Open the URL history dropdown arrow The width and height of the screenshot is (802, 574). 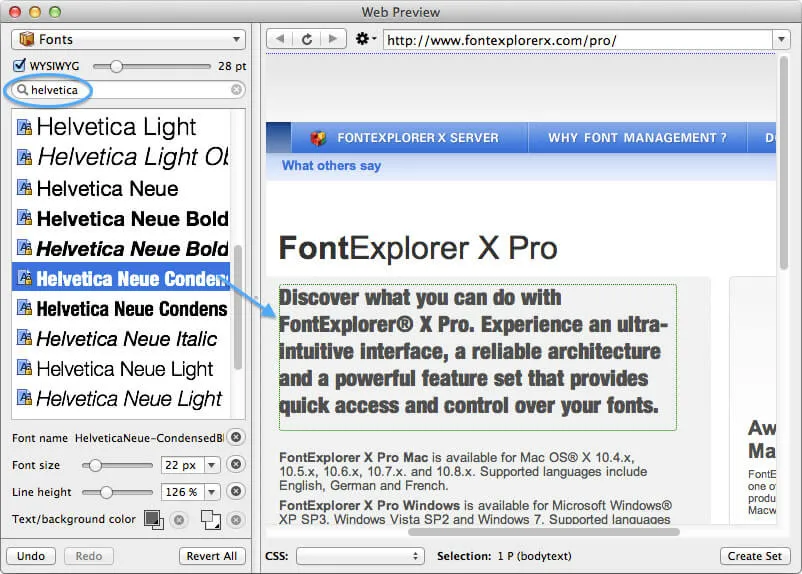781,40
